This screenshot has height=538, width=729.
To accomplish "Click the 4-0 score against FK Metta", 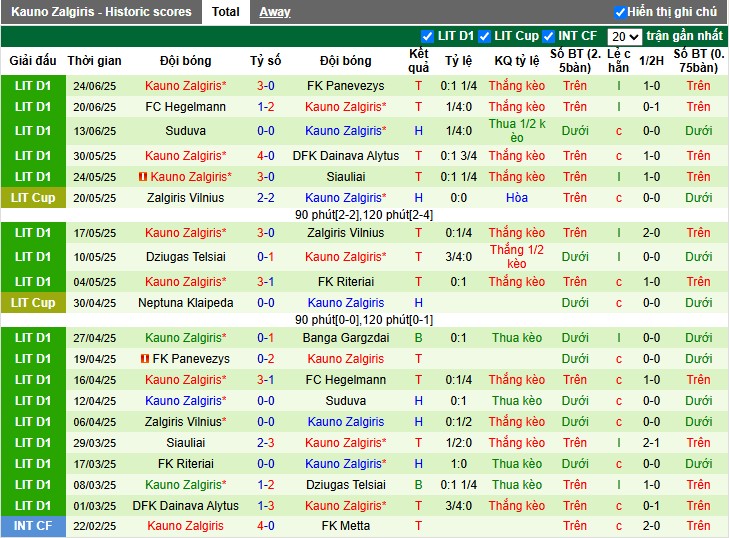I will point(265,526).
